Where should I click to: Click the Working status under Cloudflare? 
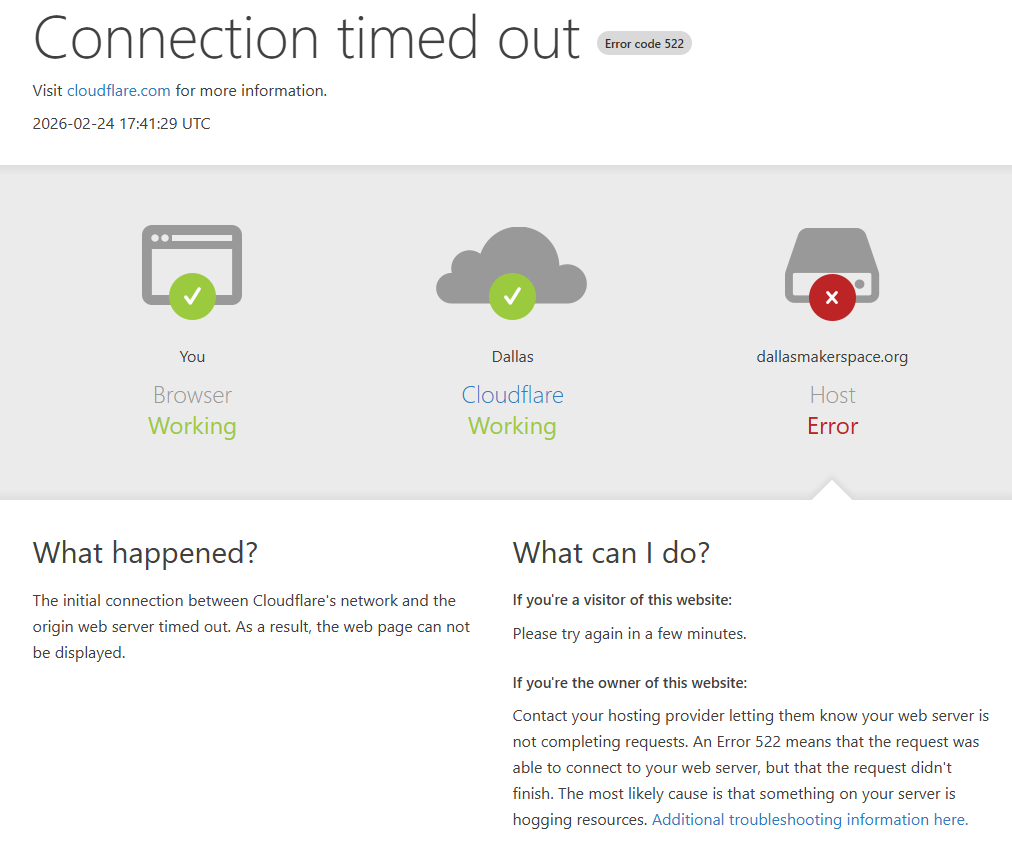click(512, 426)
